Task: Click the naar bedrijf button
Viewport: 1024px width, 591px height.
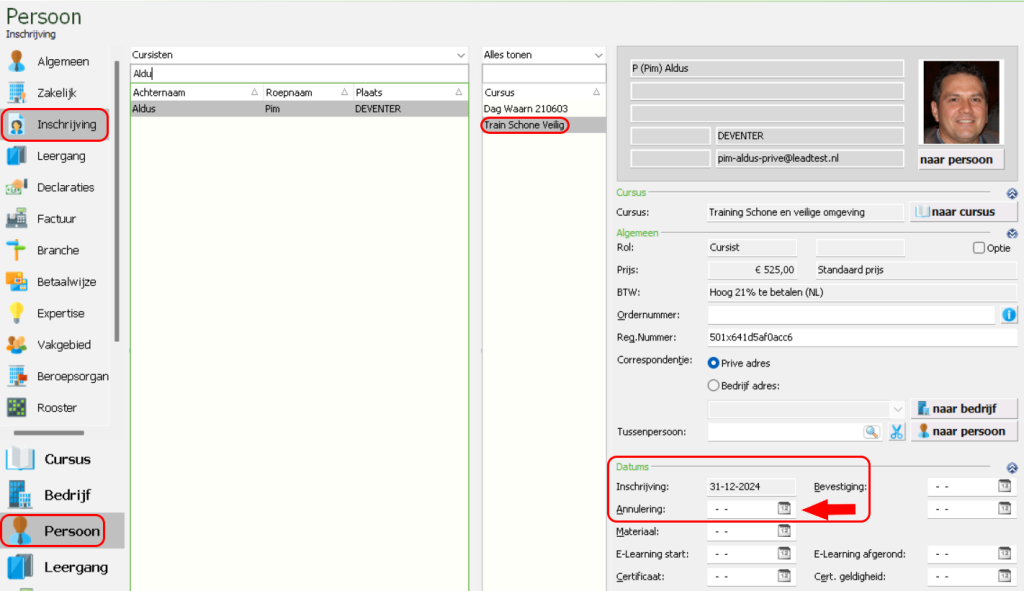Action: pyautogui.click(x=963, y=409)
